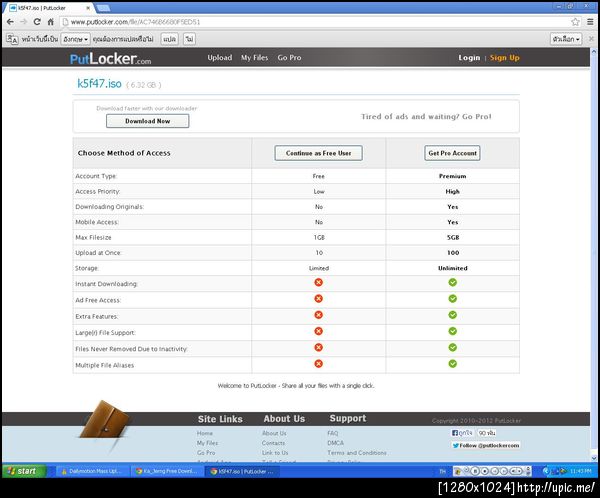Open the Upload menu item
The image size is (600, 498).
[220, 58]
